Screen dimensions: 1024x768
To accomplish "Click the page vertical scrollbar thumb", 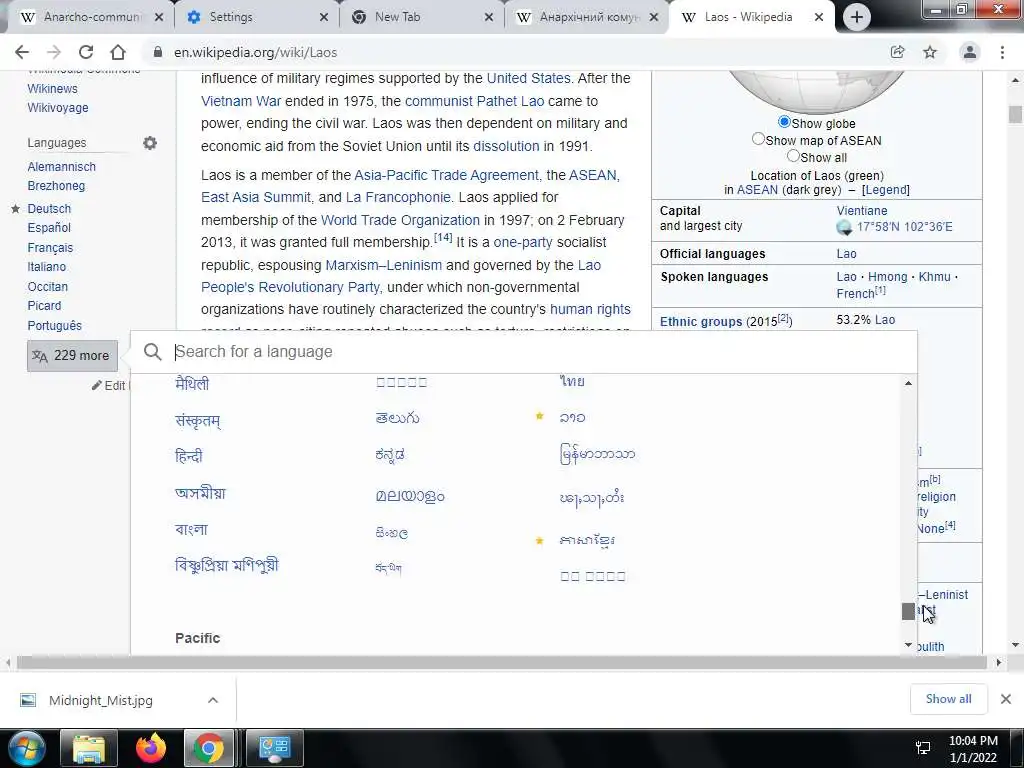I will click(x=1015, y=114).
